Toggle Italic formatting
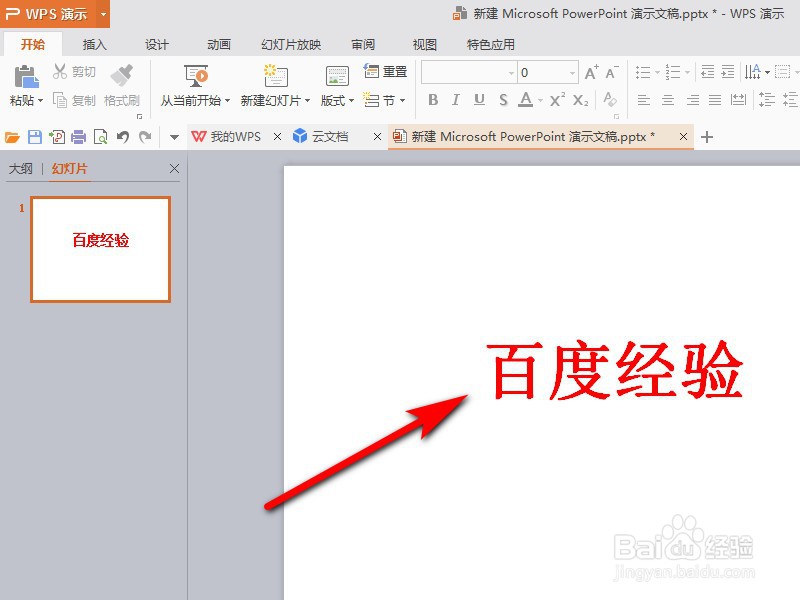800x600 pixels. point(456,99)
